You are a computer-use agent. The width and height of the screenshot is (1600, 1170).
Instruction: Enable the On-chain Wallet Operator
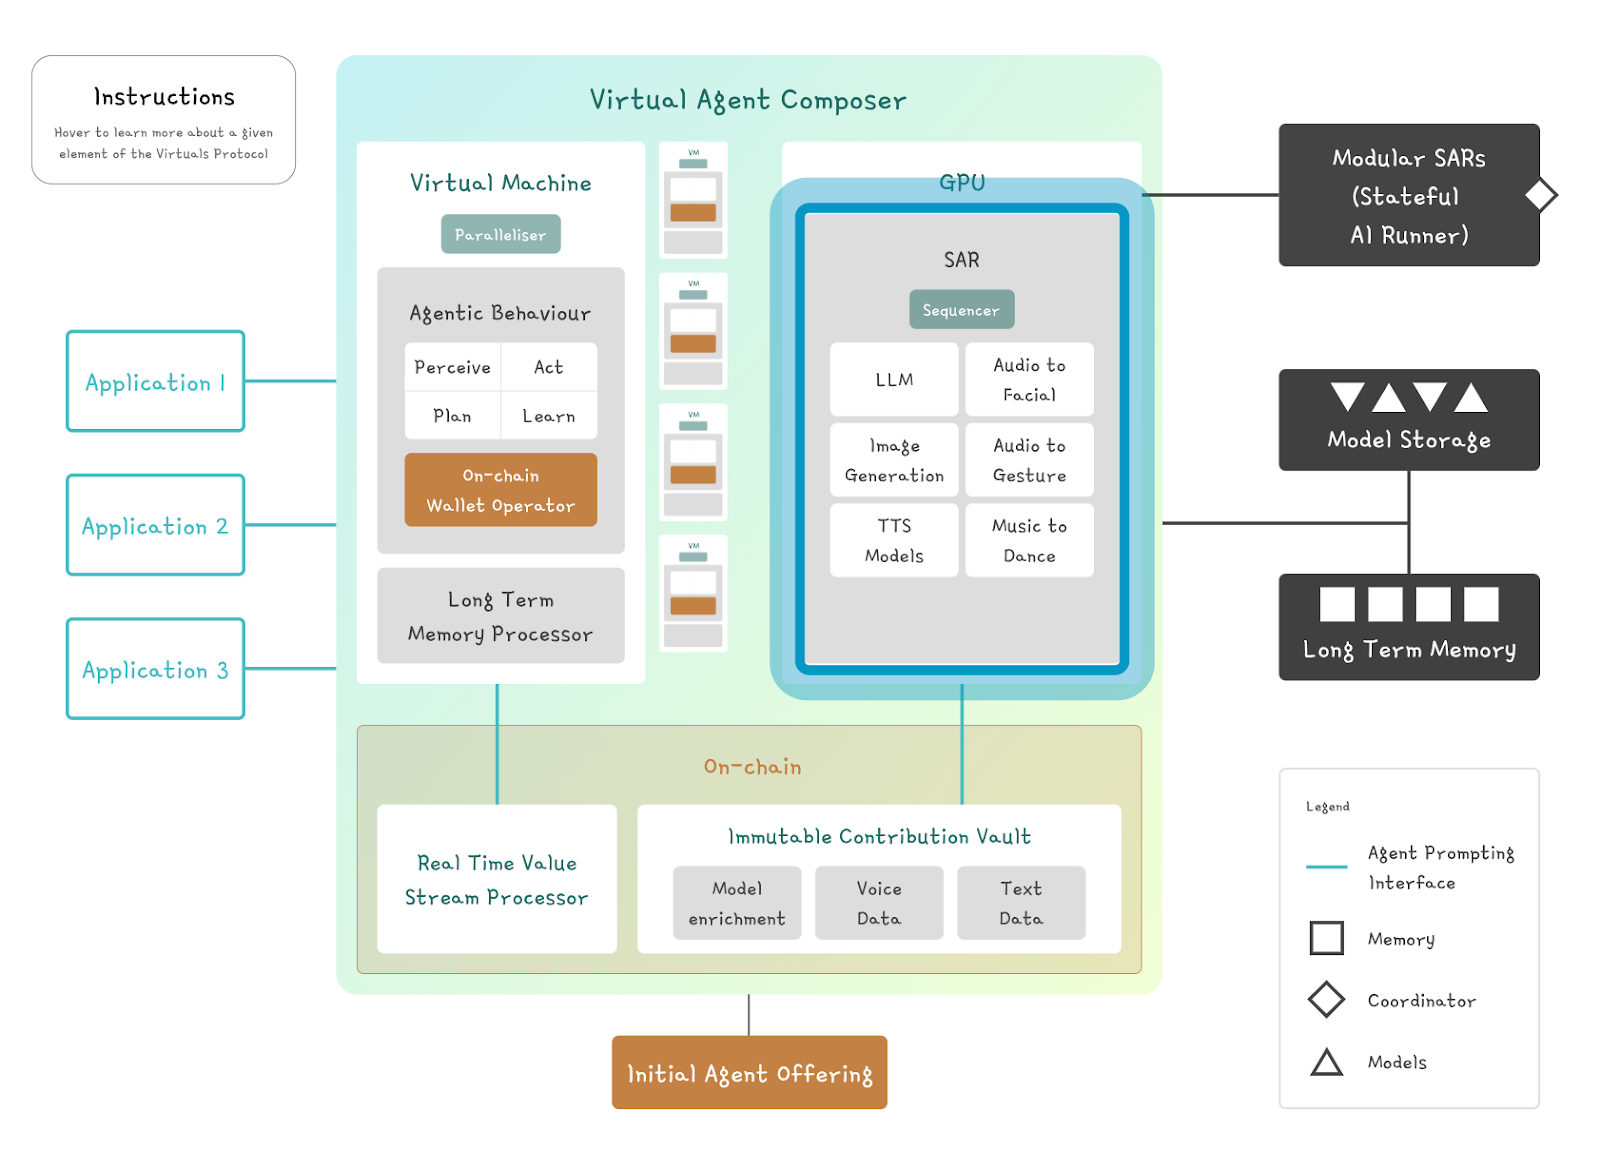[500, 490]
